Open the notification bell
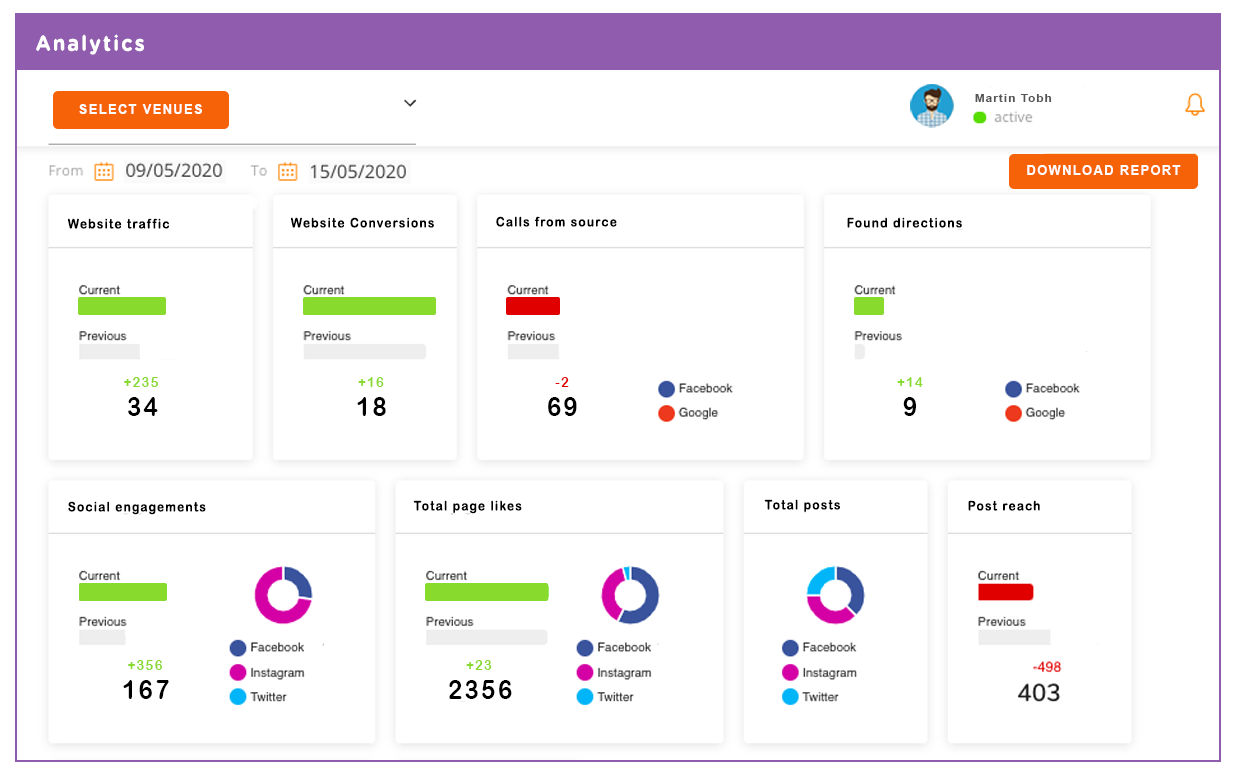Viewport: 1236px width, 774px height. pyautogui.click(x=1195, y=104)
